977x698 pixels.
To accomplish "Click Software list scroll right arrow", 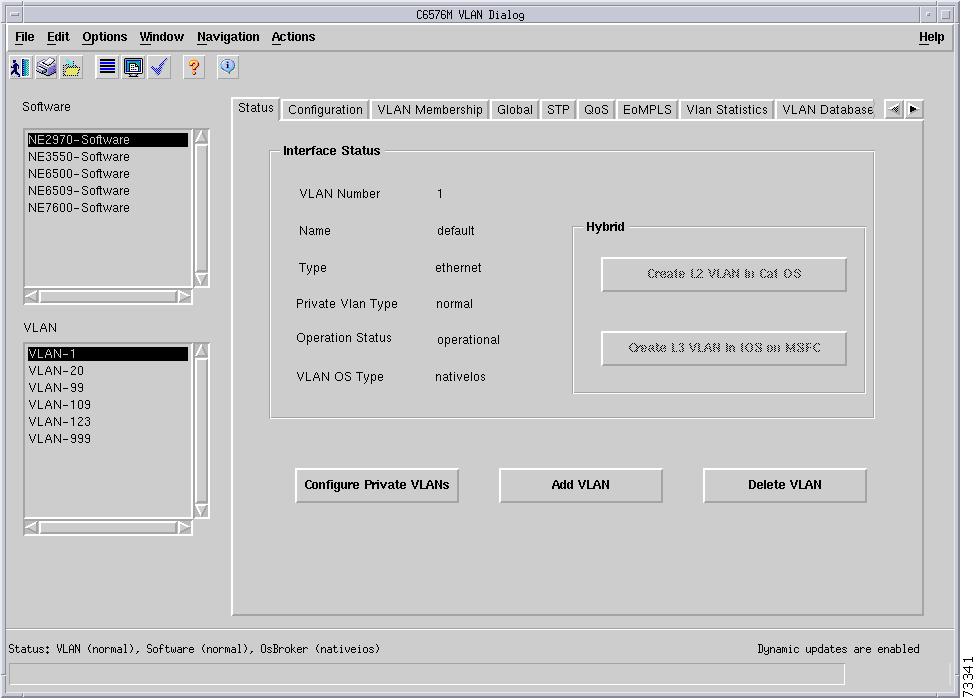I will pos(184,297).
